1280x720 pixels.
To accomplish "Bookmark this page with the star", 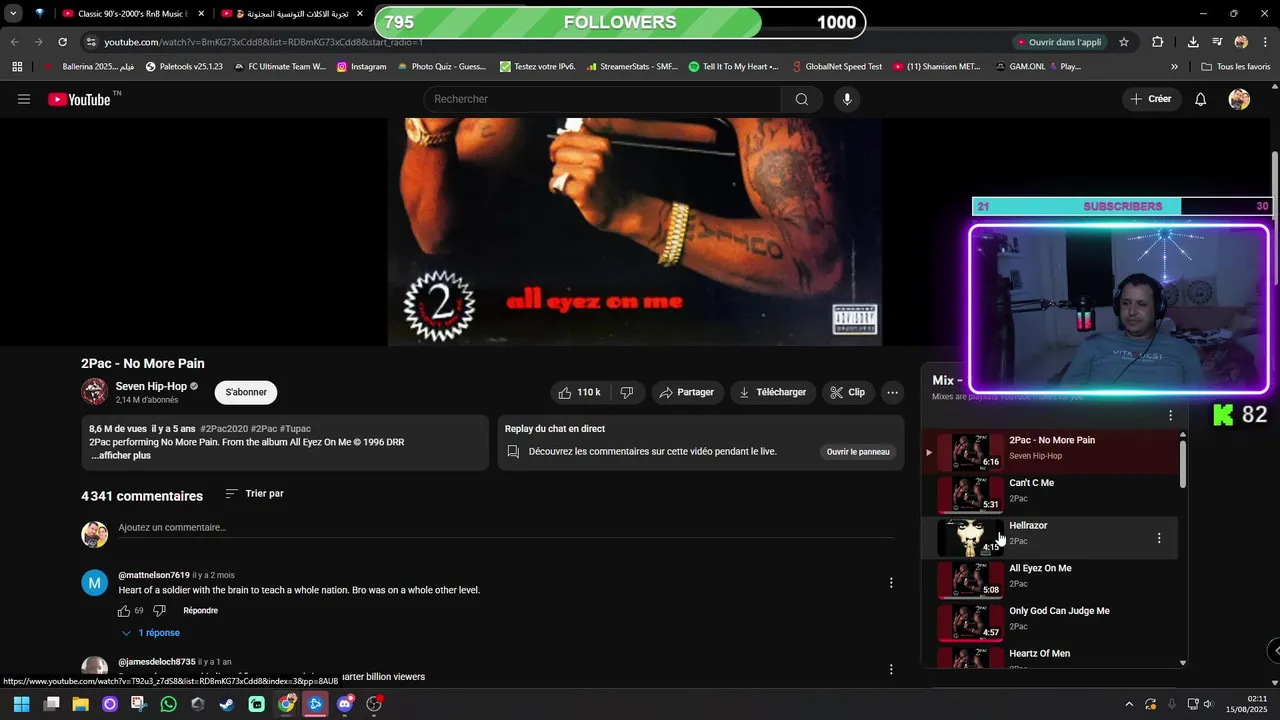I will [x=1124, y=42].
